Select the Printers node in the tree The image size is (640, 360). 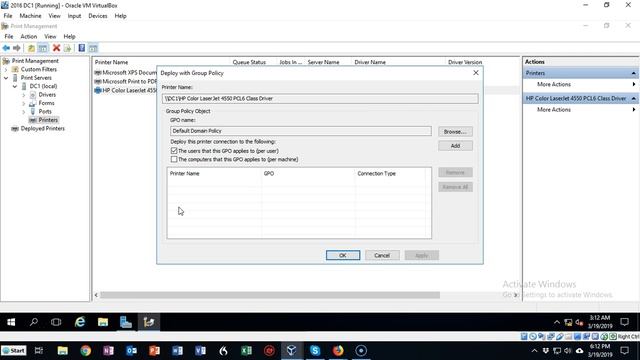pyautogui.click(x=48, y=120)
